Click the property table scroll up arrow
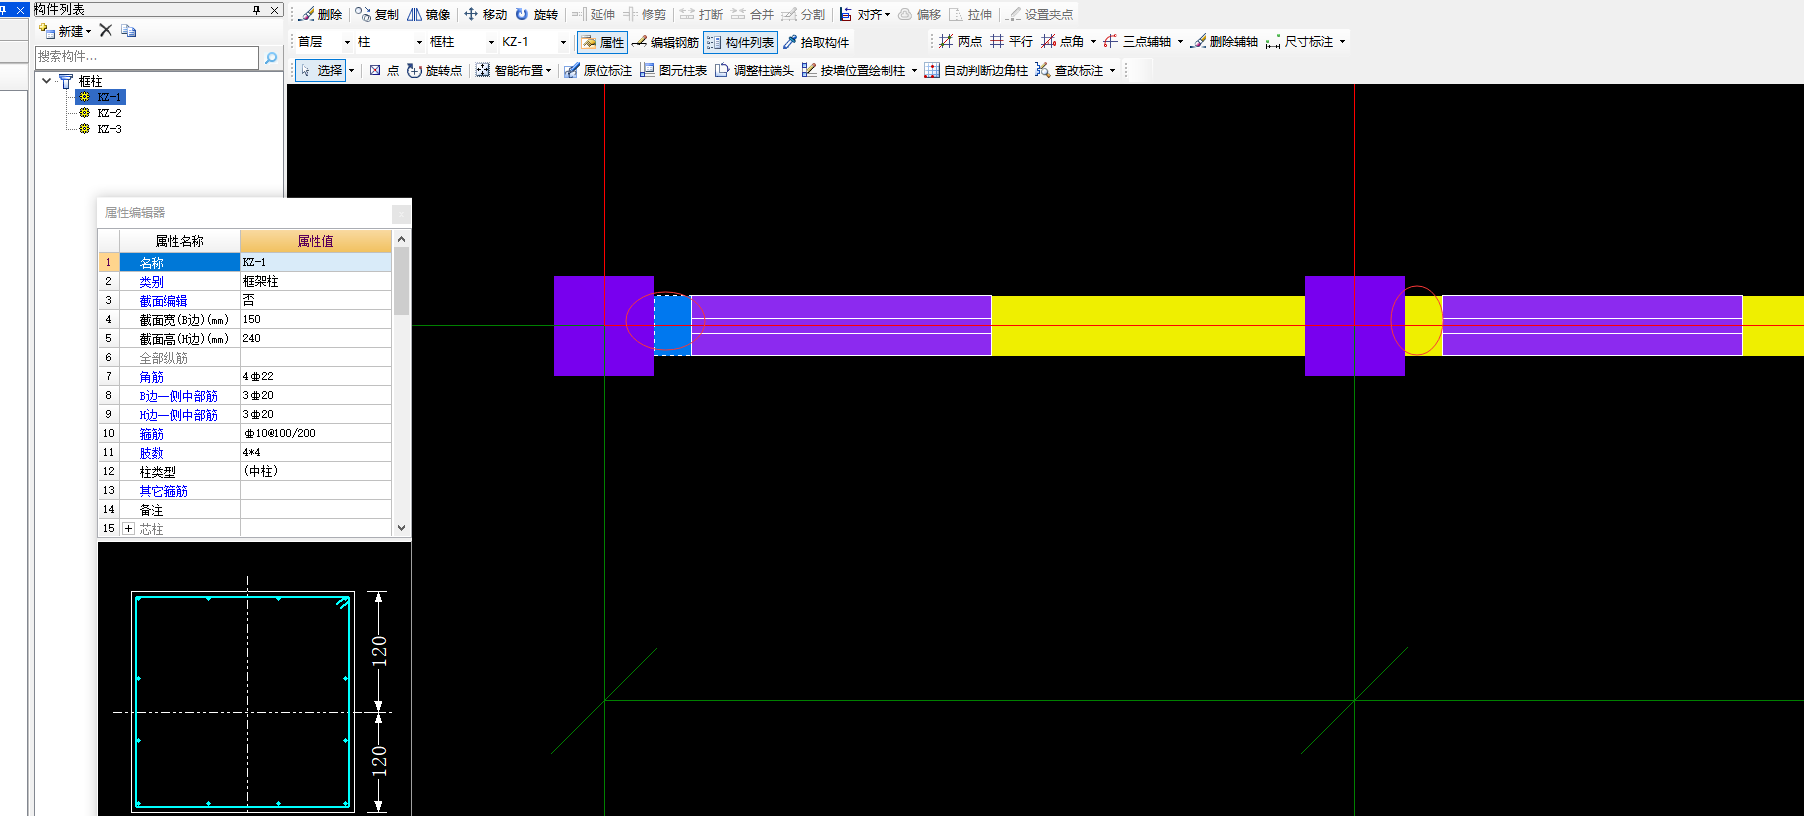This screenshot has height=816, width=1804. (401, 239)
